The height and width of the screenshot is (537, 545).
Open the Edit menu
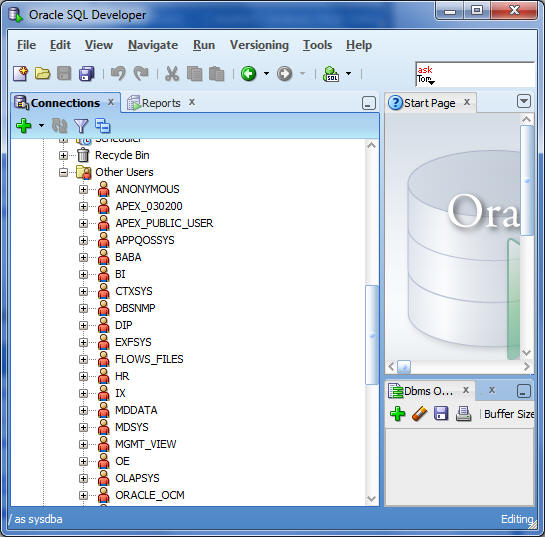coord(60,45)
